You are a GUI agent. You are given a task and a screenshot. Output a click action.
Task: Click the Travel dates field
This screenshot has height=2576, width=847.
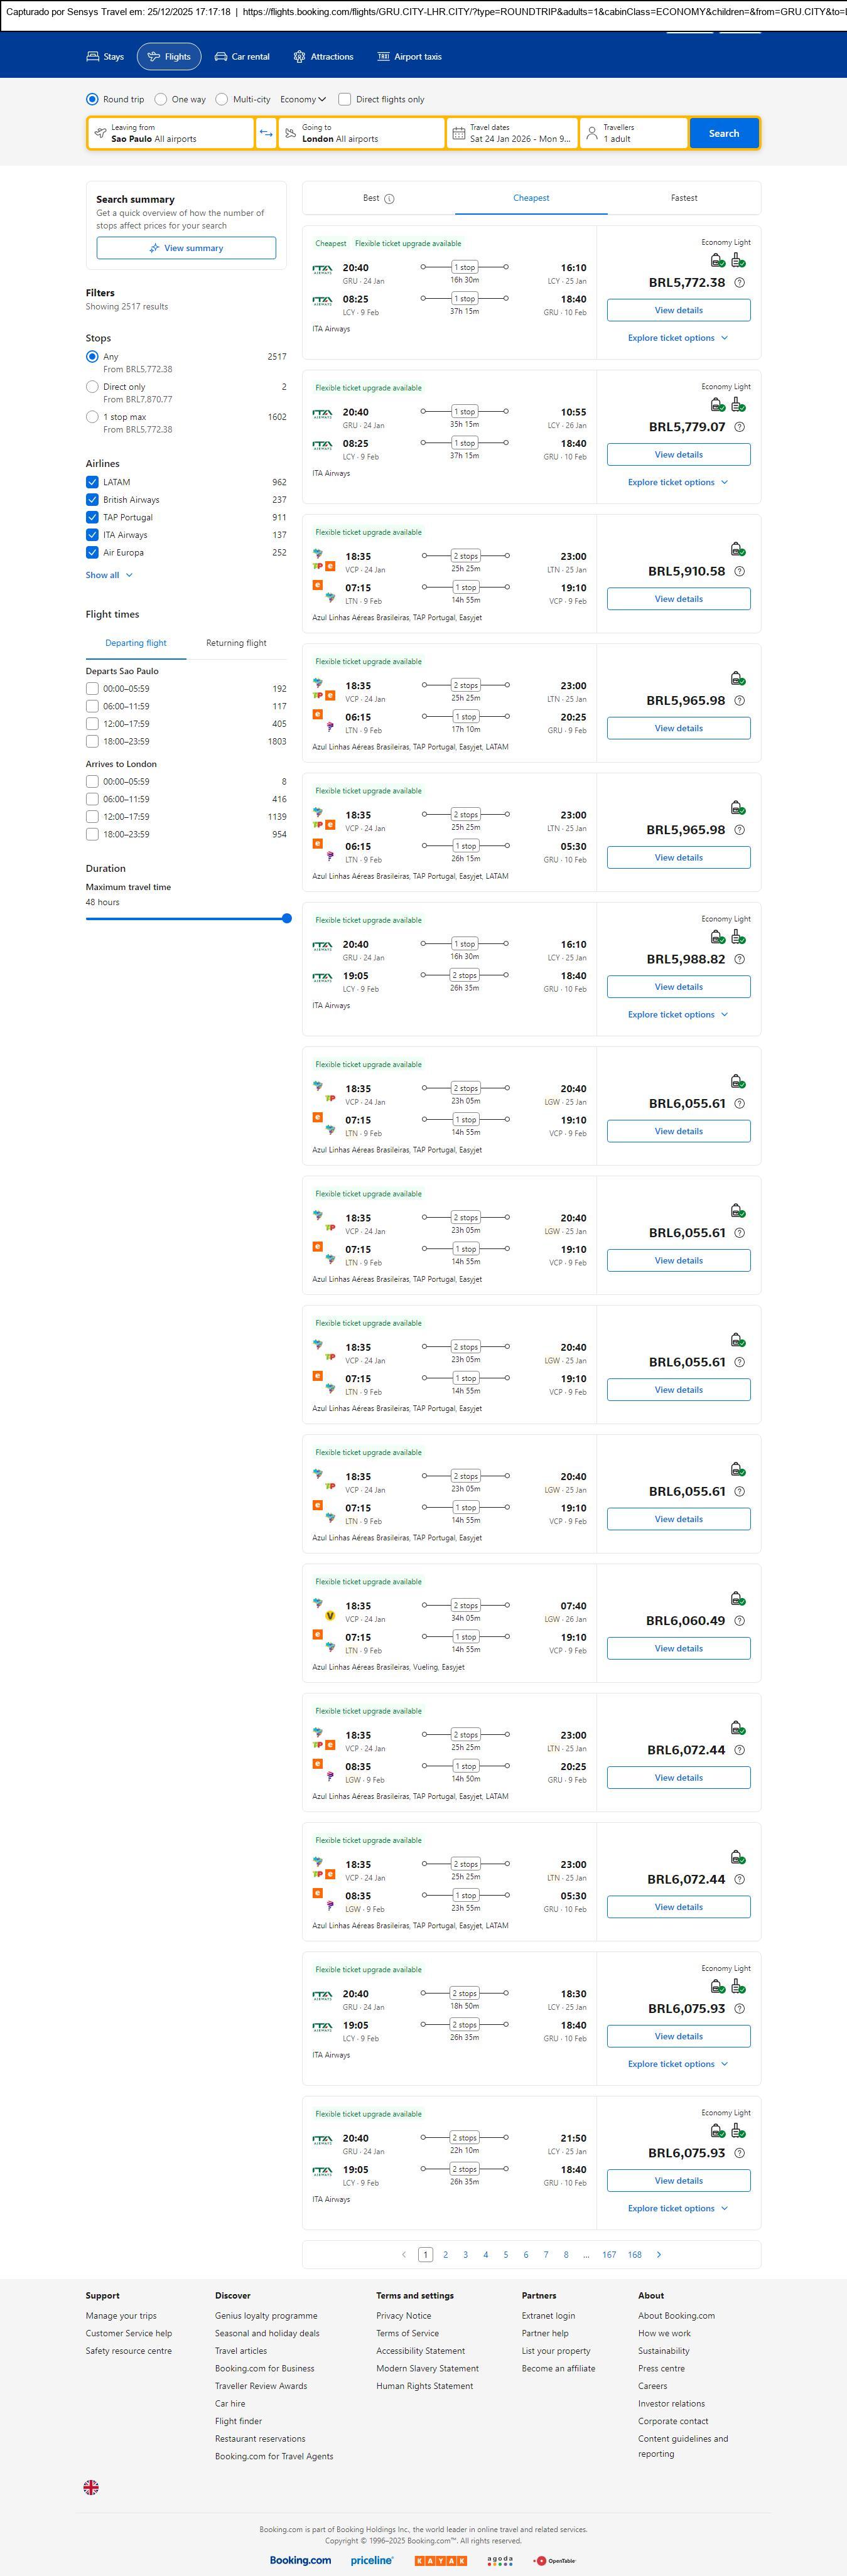[x=512, y=133]
